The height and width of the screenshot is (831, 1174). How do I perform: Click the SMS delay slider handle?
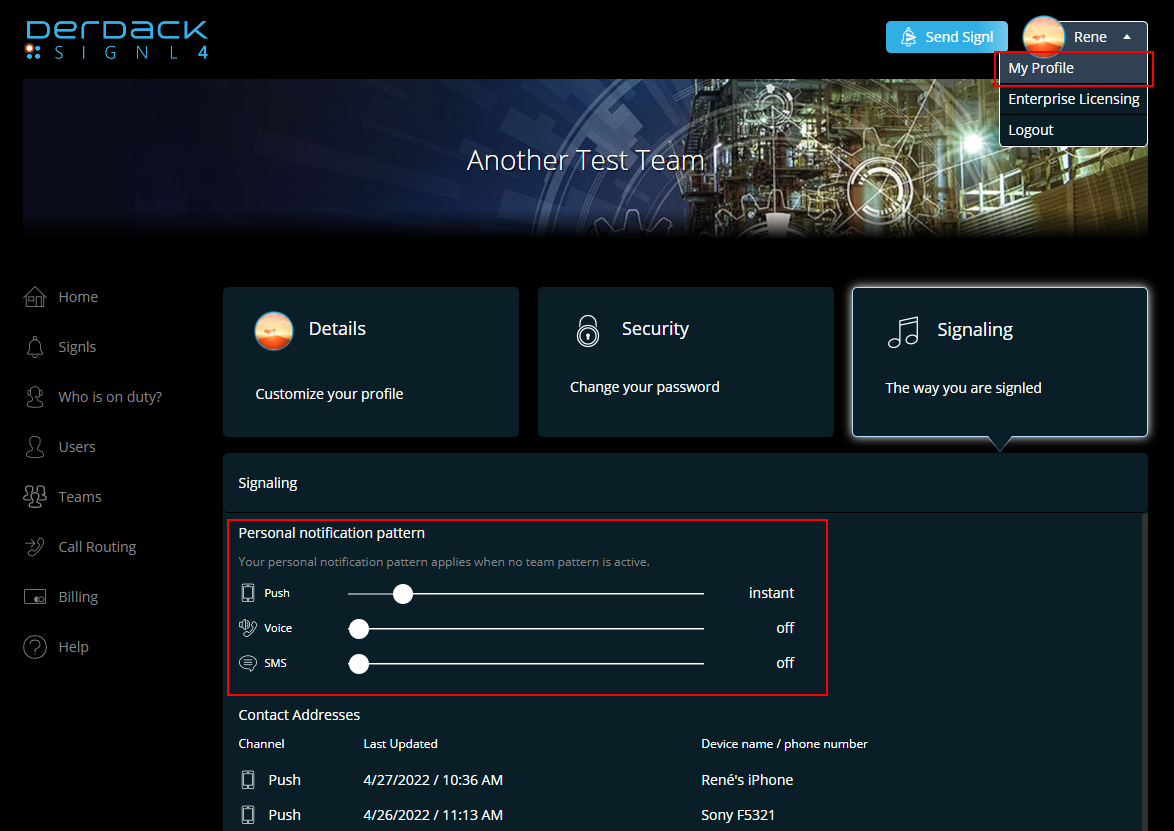[x=359, y=663]
